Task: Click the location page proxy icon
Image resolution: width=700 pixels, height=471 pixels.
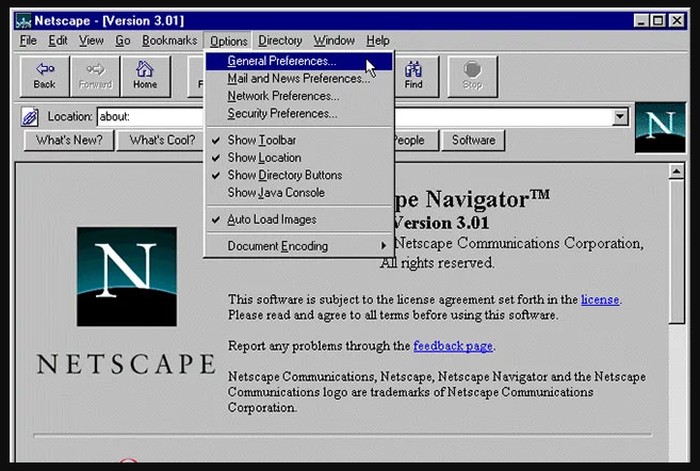Action: pyautogui.click(x=30, y=117)
